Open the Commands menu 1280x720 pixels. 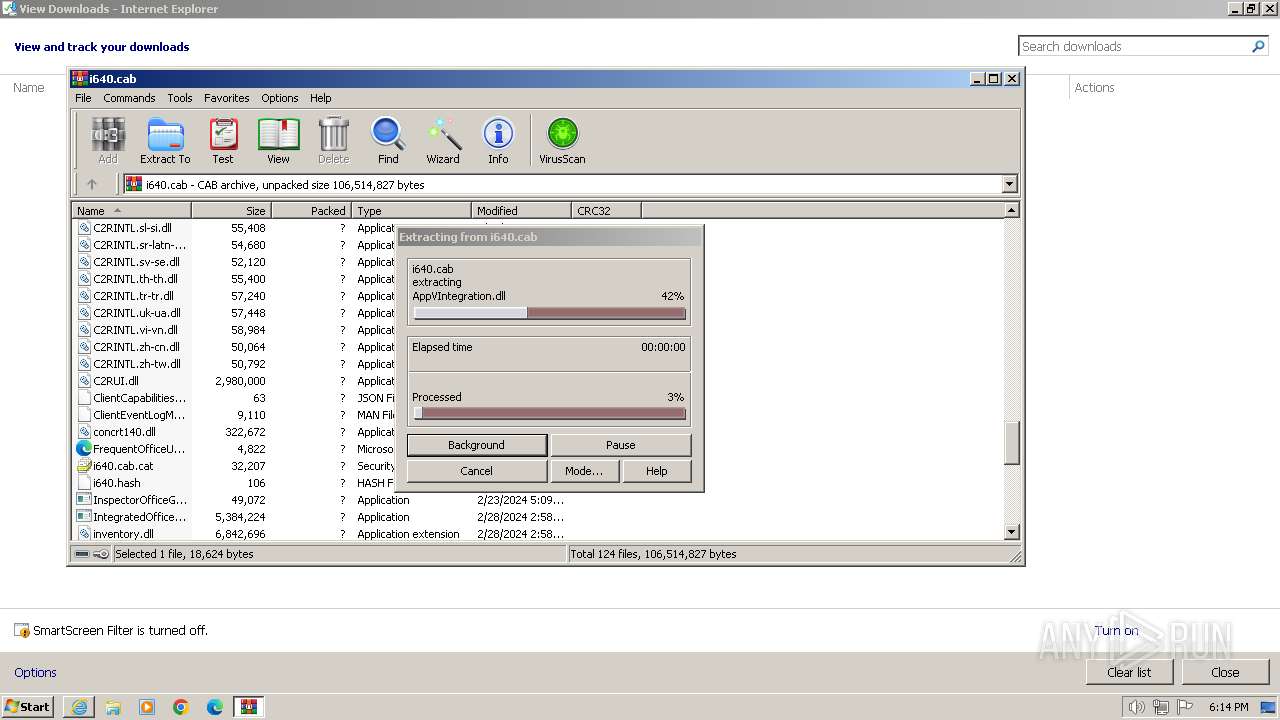[129, 98]
